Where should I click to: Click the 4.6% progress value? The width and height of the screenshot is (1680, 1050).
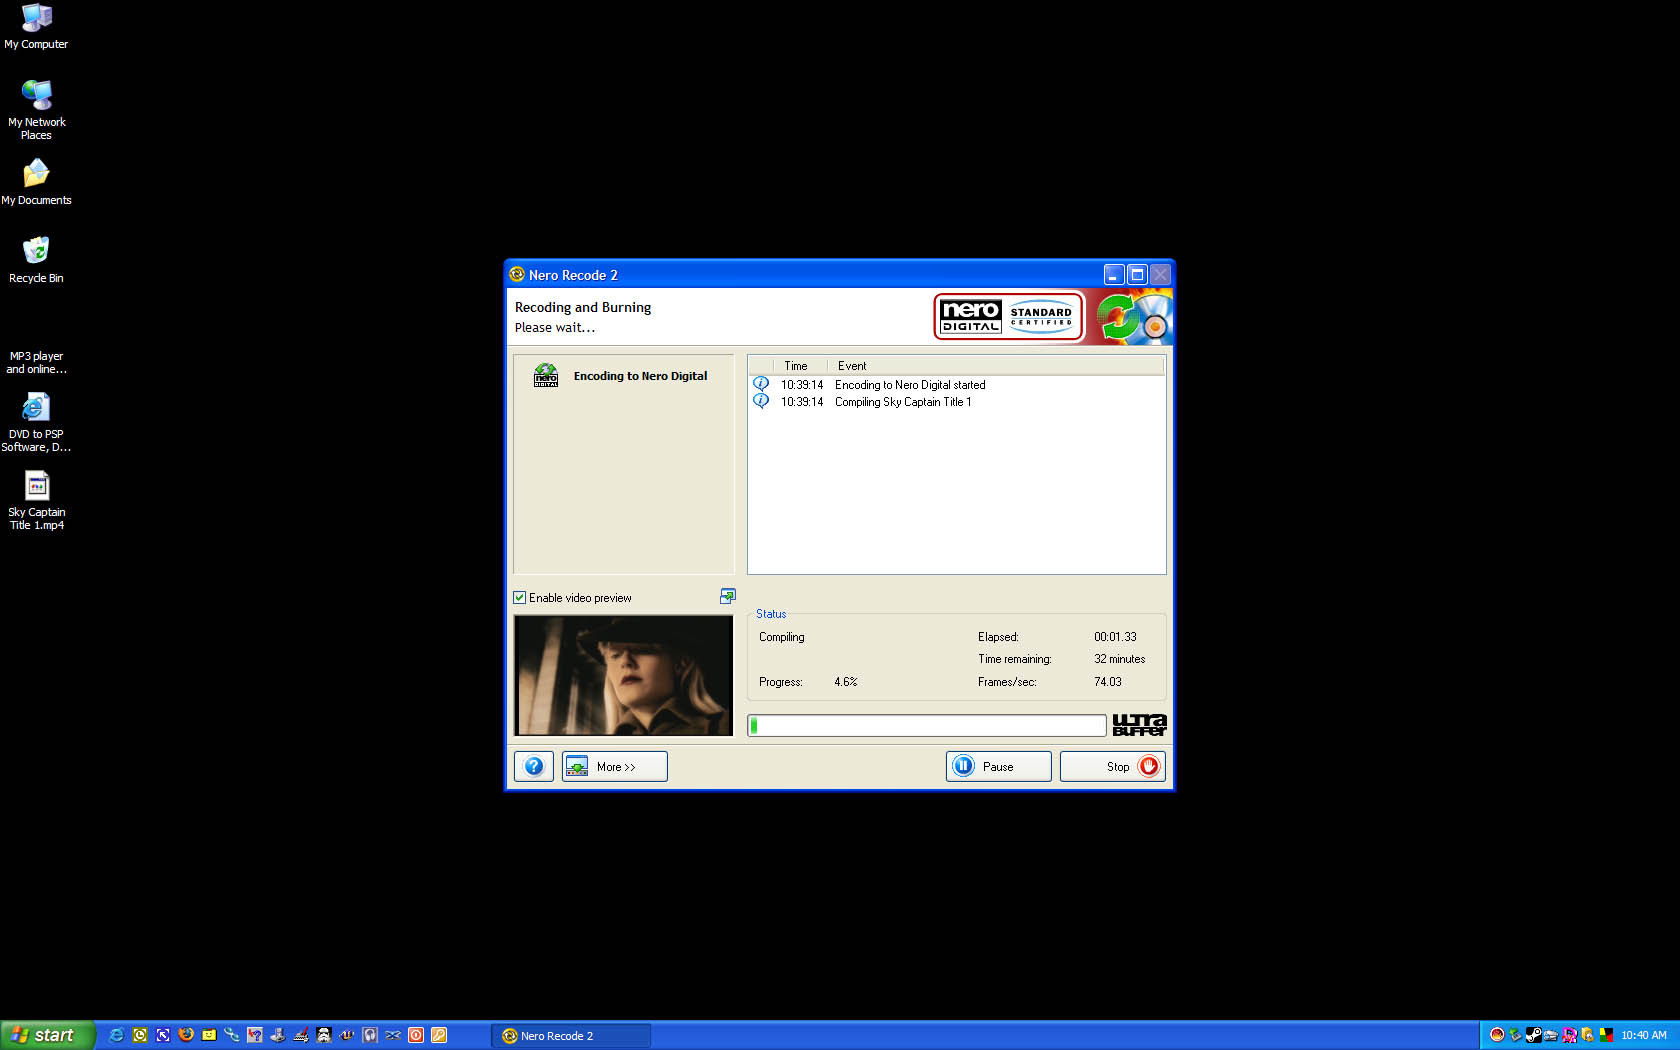[846, 682]
